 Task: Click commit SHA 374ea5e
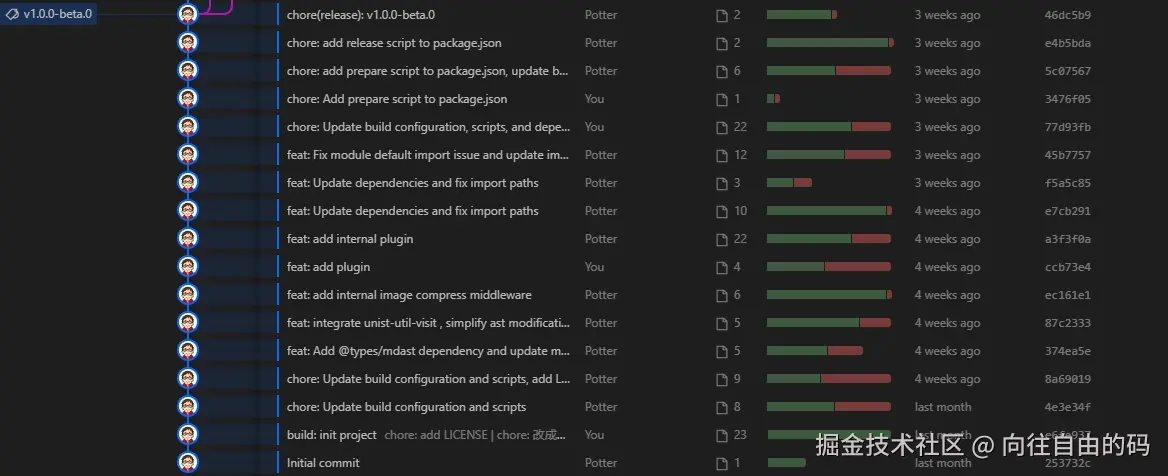[1067, 351]
